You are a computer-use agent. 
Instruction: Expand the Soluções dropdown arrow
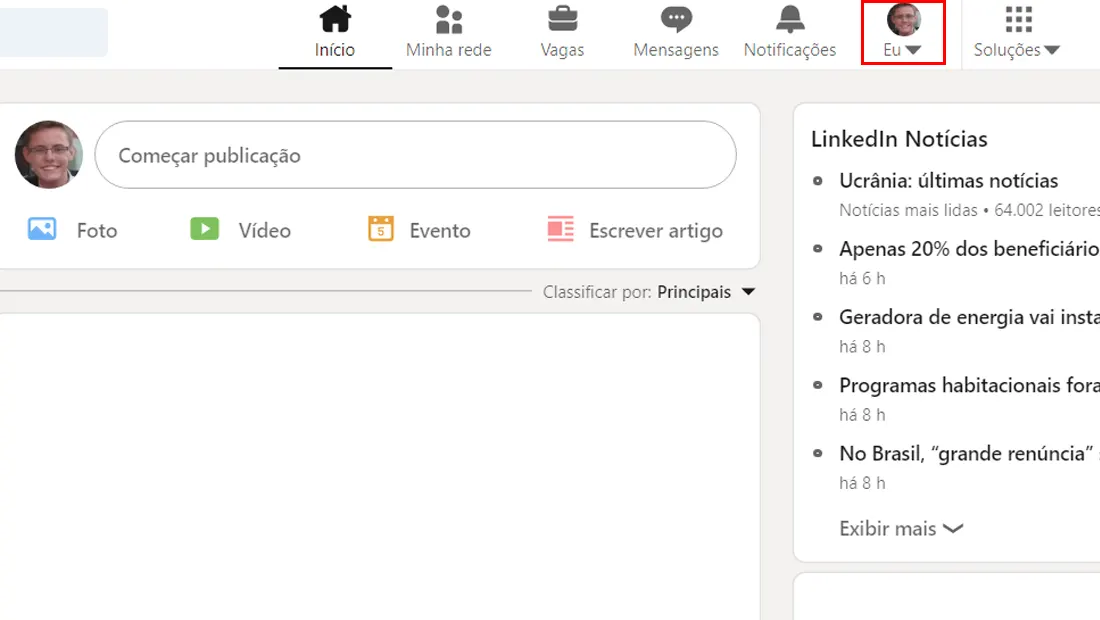(1052, 50)
